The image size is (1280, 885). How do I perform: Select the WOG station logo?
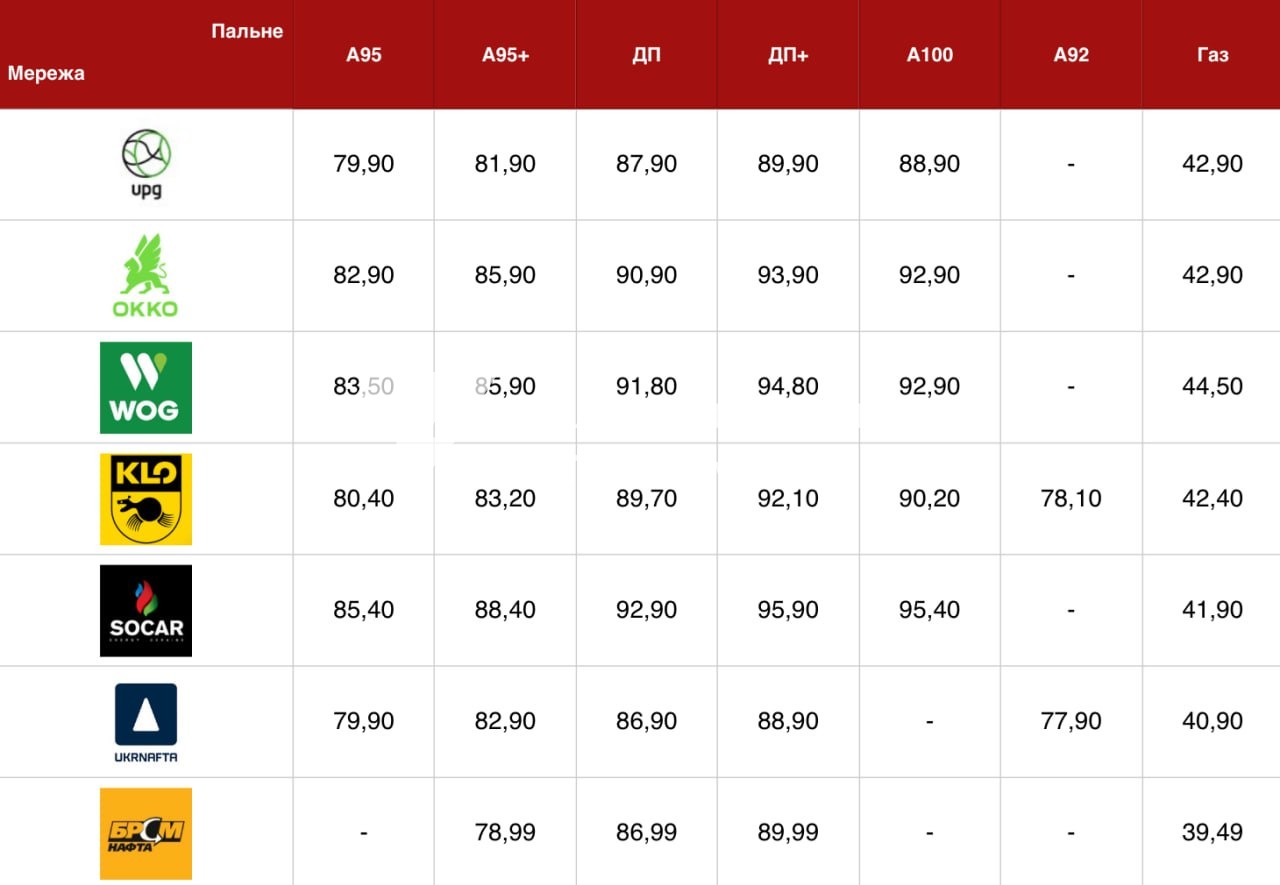click(146, 388)
